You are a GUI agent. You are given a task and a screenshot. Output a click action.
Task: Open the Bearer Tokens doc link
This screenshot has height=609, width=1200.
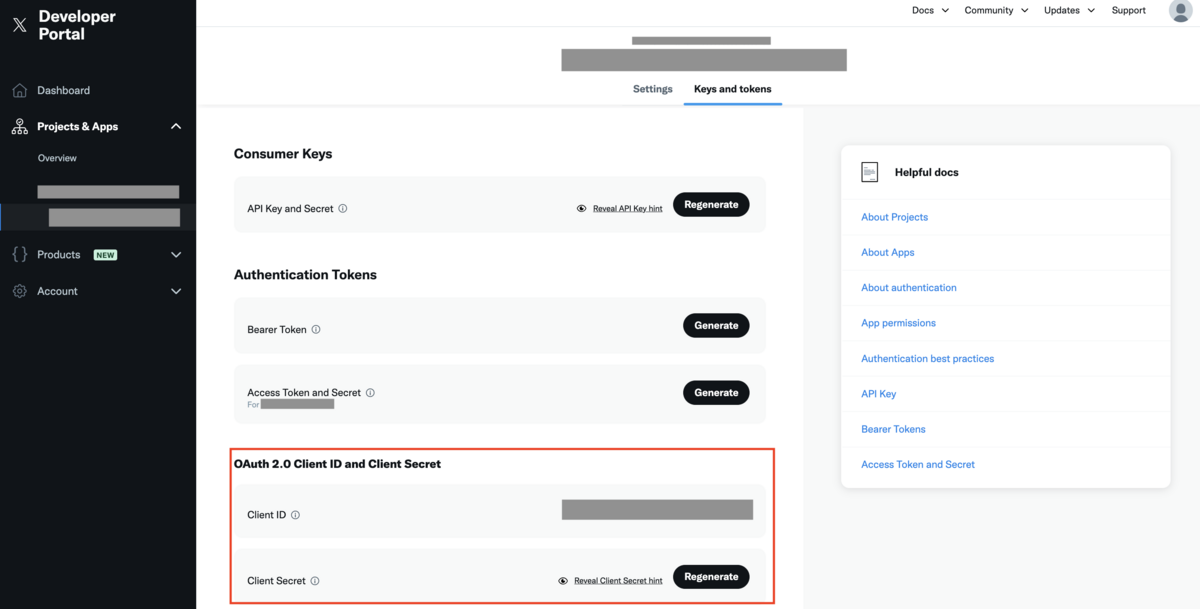(x=894, y=429)
